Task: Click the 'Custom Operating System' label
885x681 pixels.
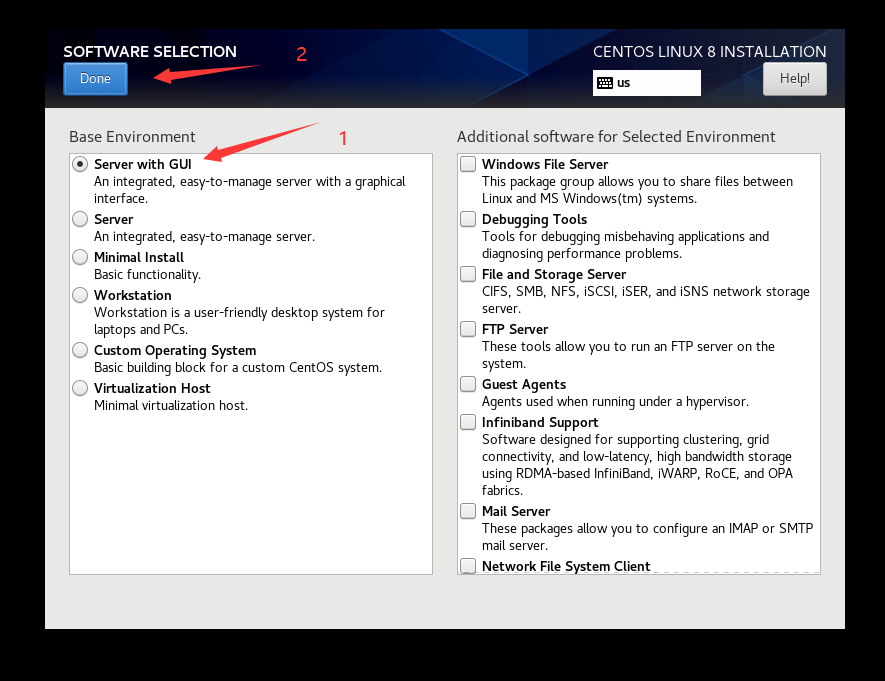Action: [175, 350]
